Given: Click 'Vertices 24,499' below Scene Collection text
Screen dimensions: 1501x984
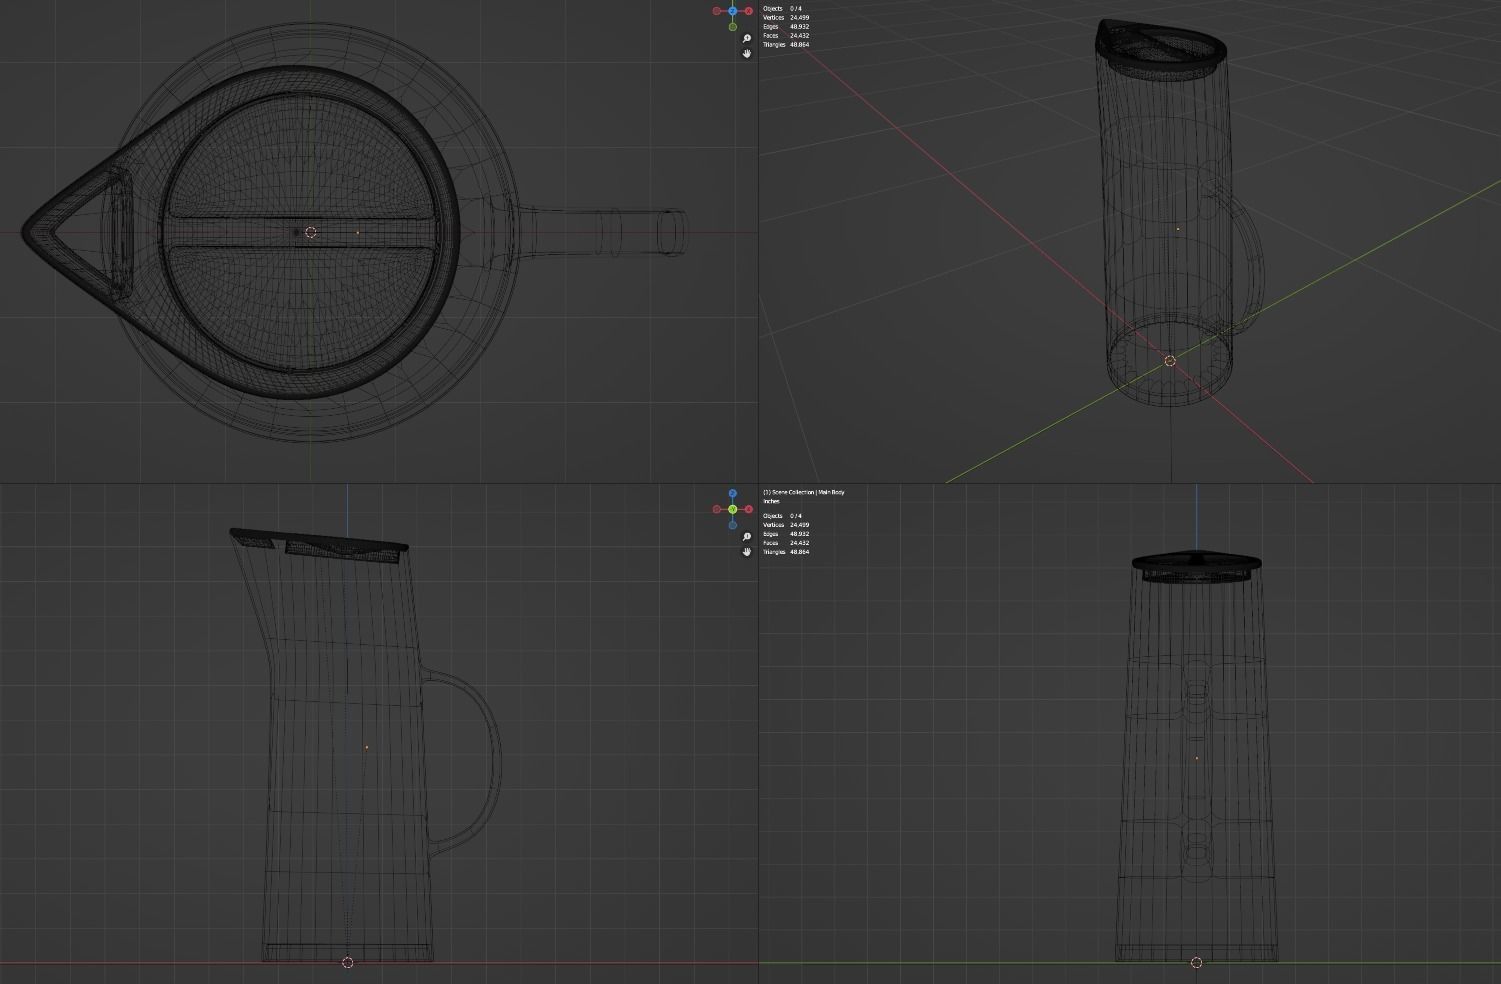Looking at the screenshot, I should 786,525.
